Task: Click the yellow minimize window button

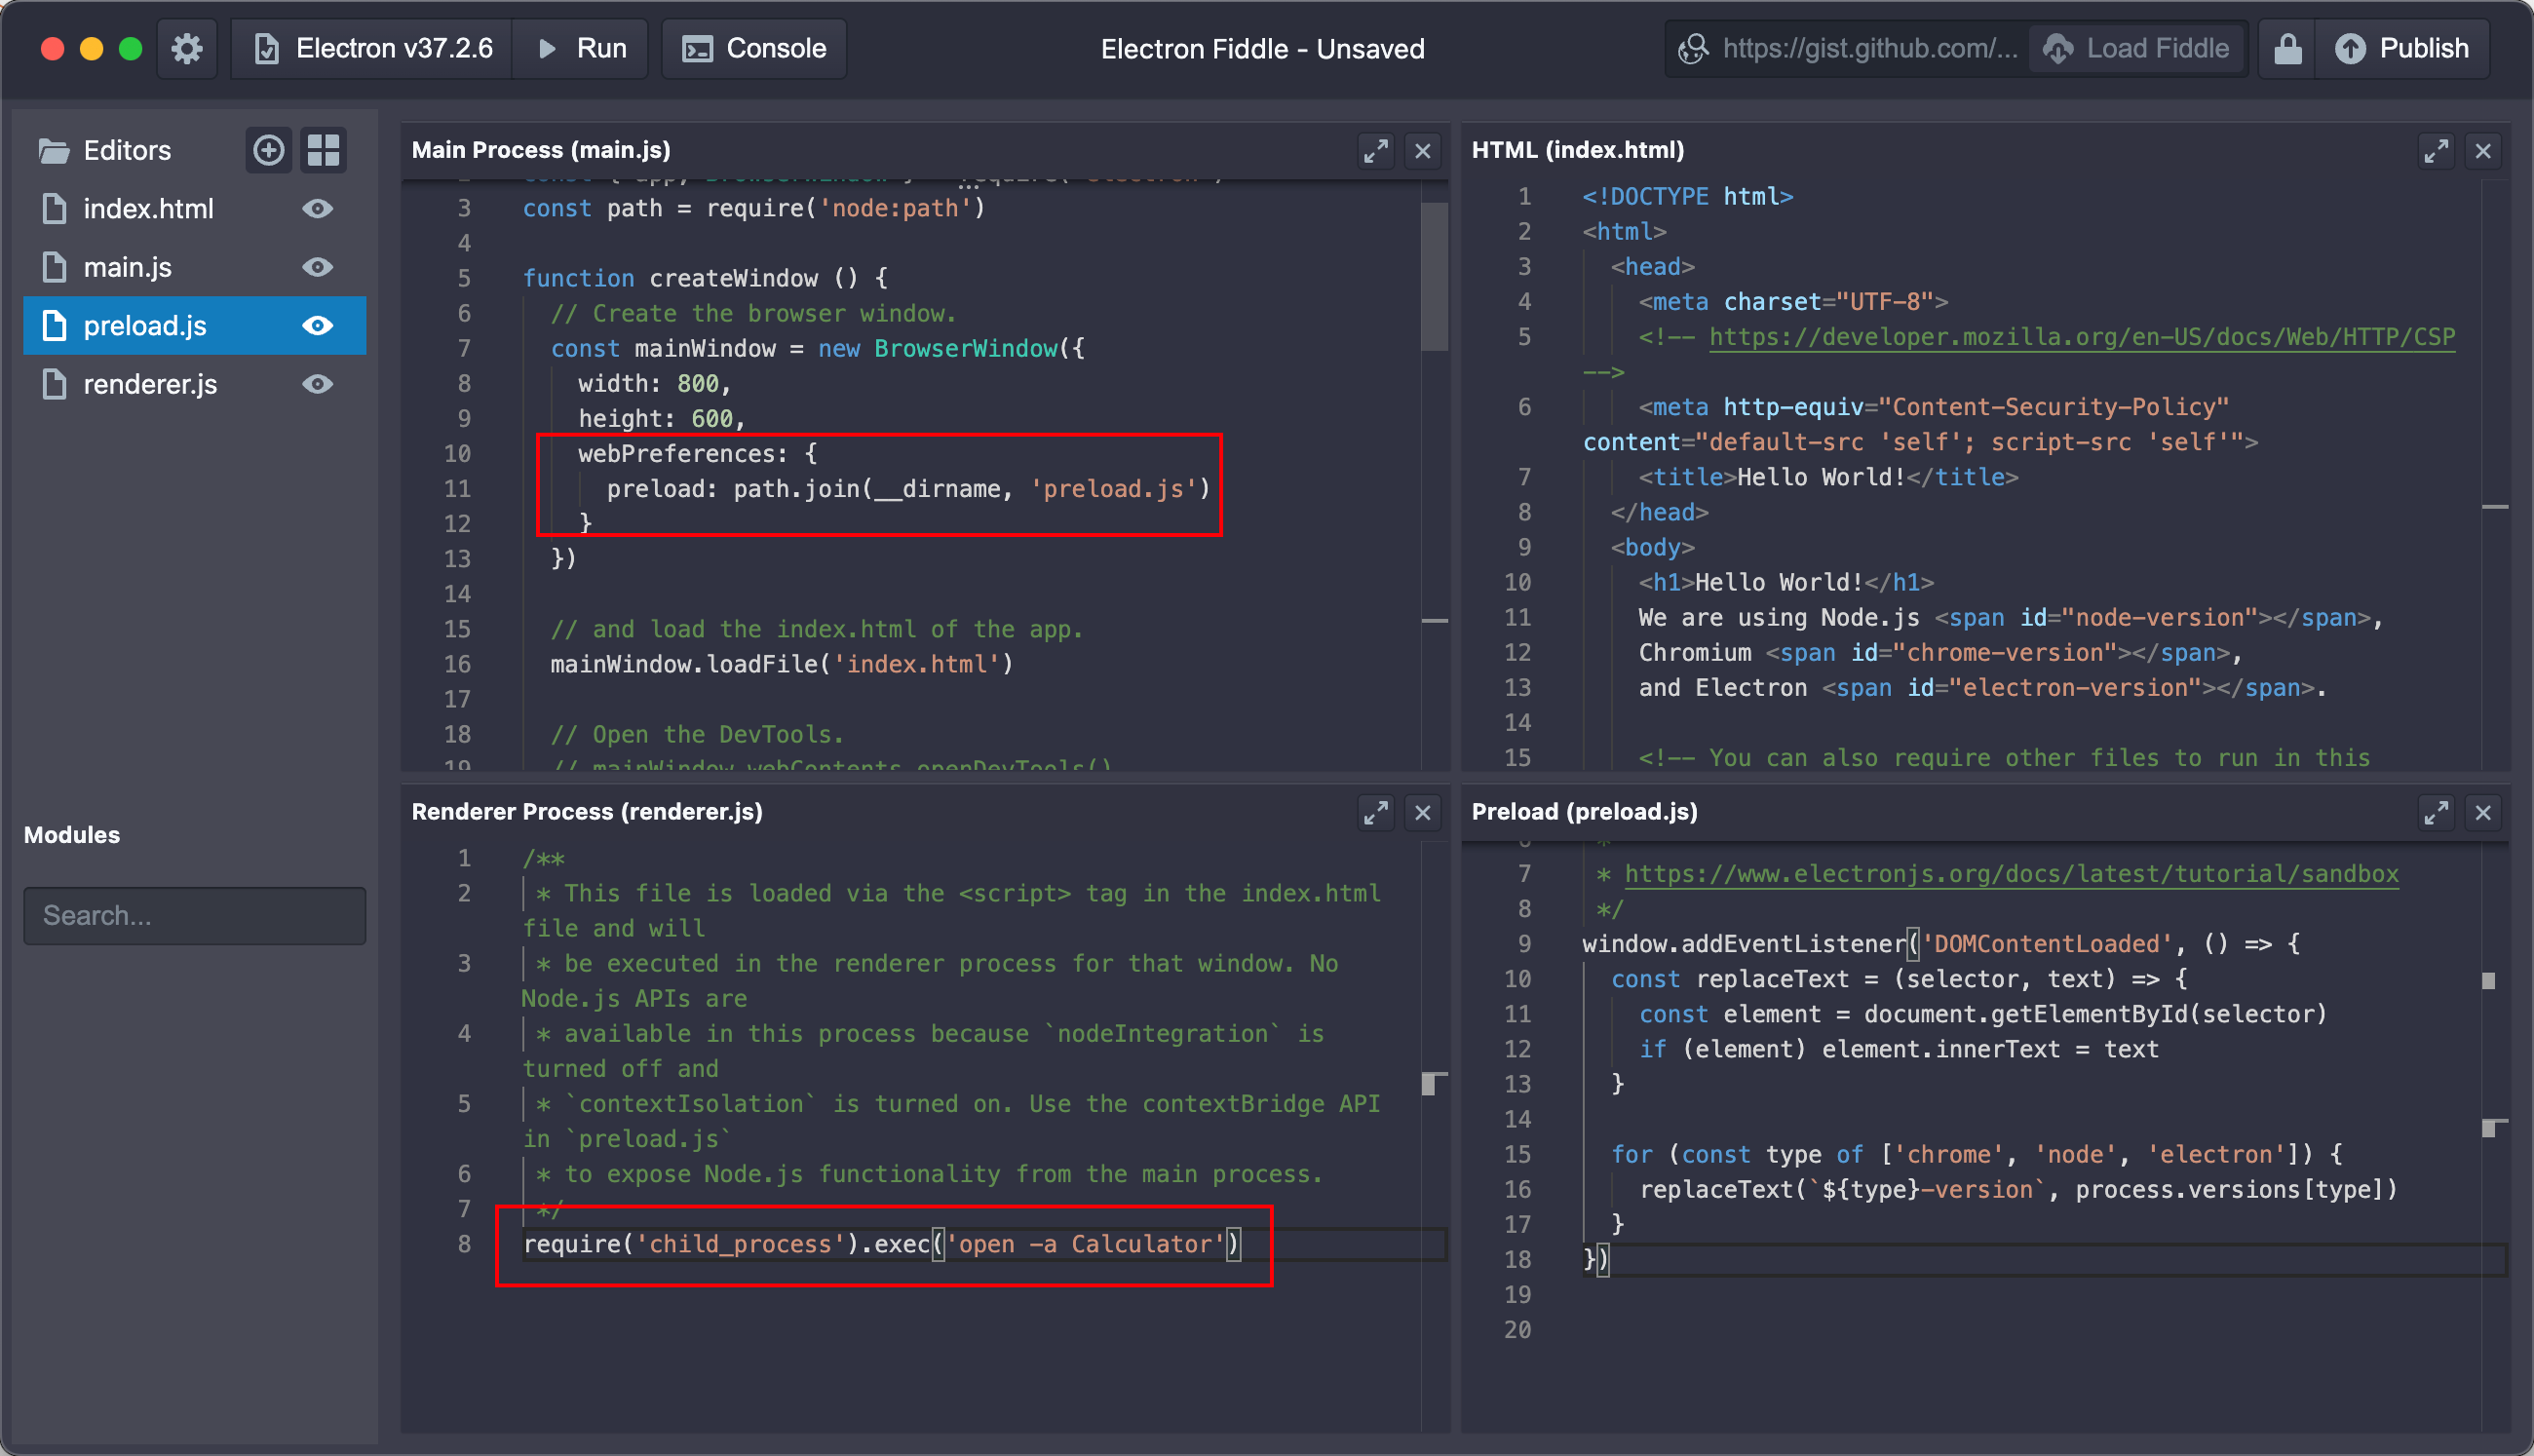Action: tap(92, 49)
